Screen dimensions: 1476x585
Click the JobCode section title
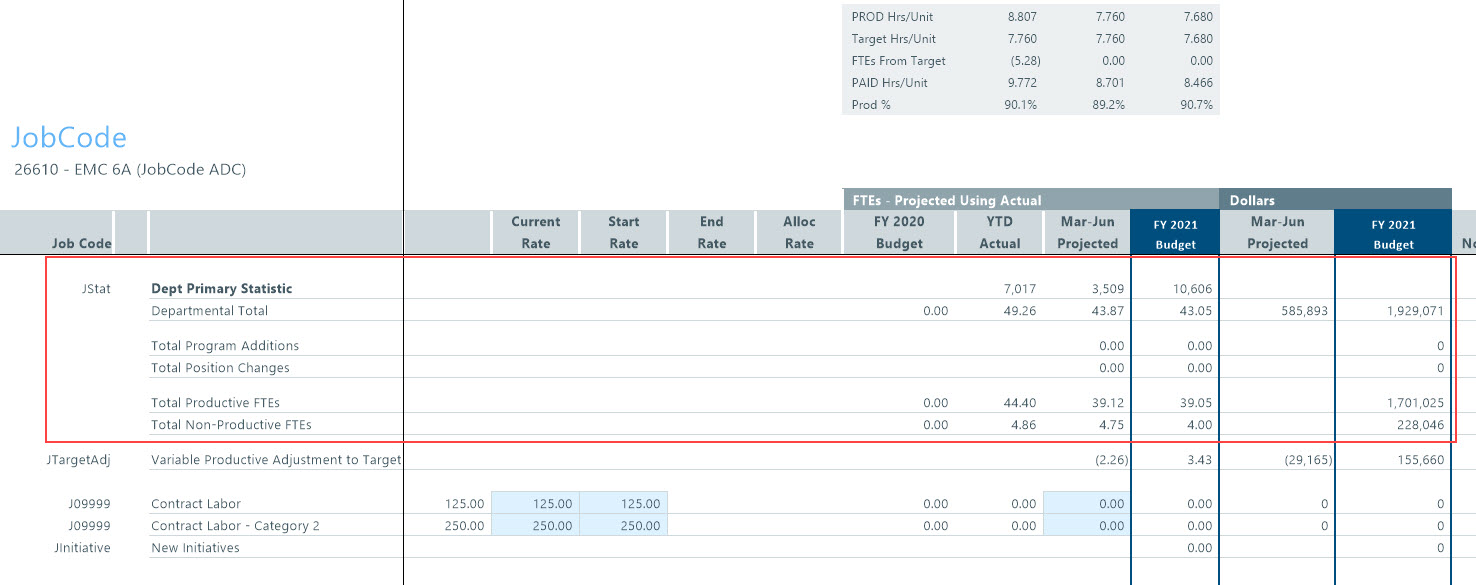click(x=69, y=138)
